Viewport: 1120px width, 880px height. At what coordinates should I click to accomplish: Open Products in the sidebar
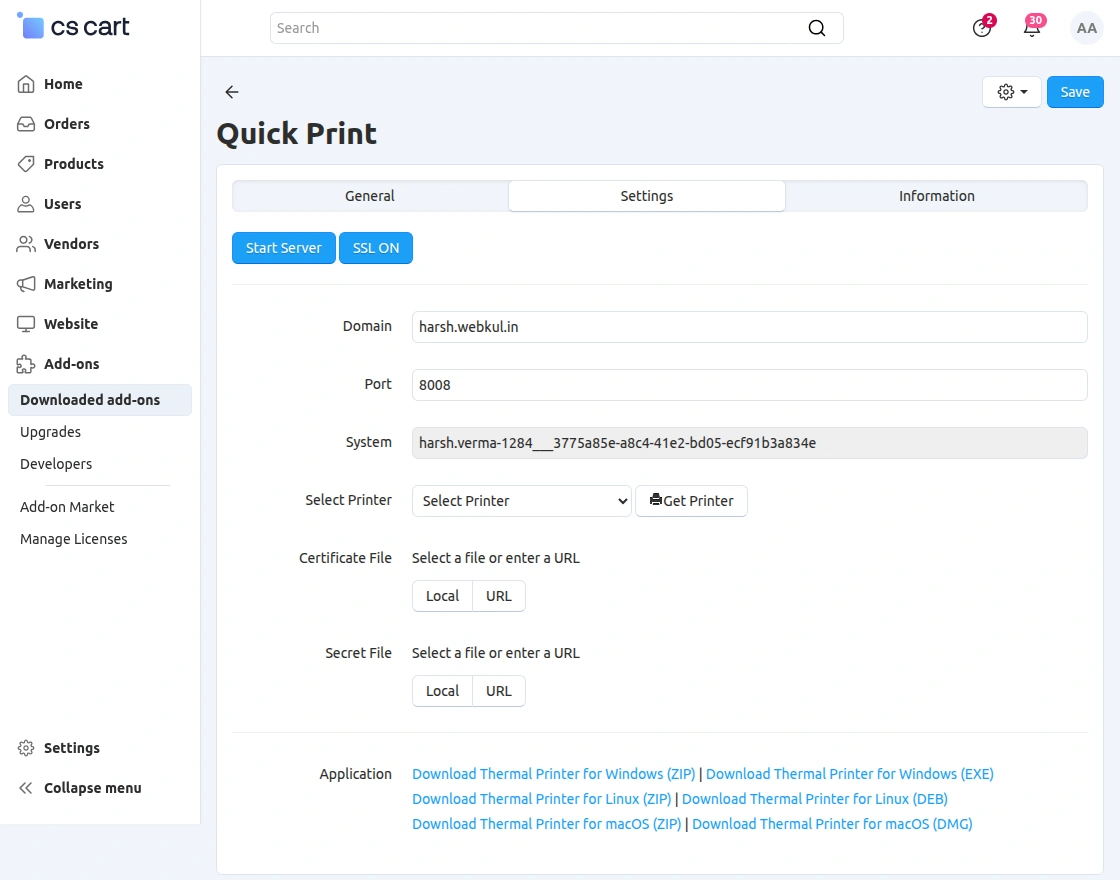[74, 164]
